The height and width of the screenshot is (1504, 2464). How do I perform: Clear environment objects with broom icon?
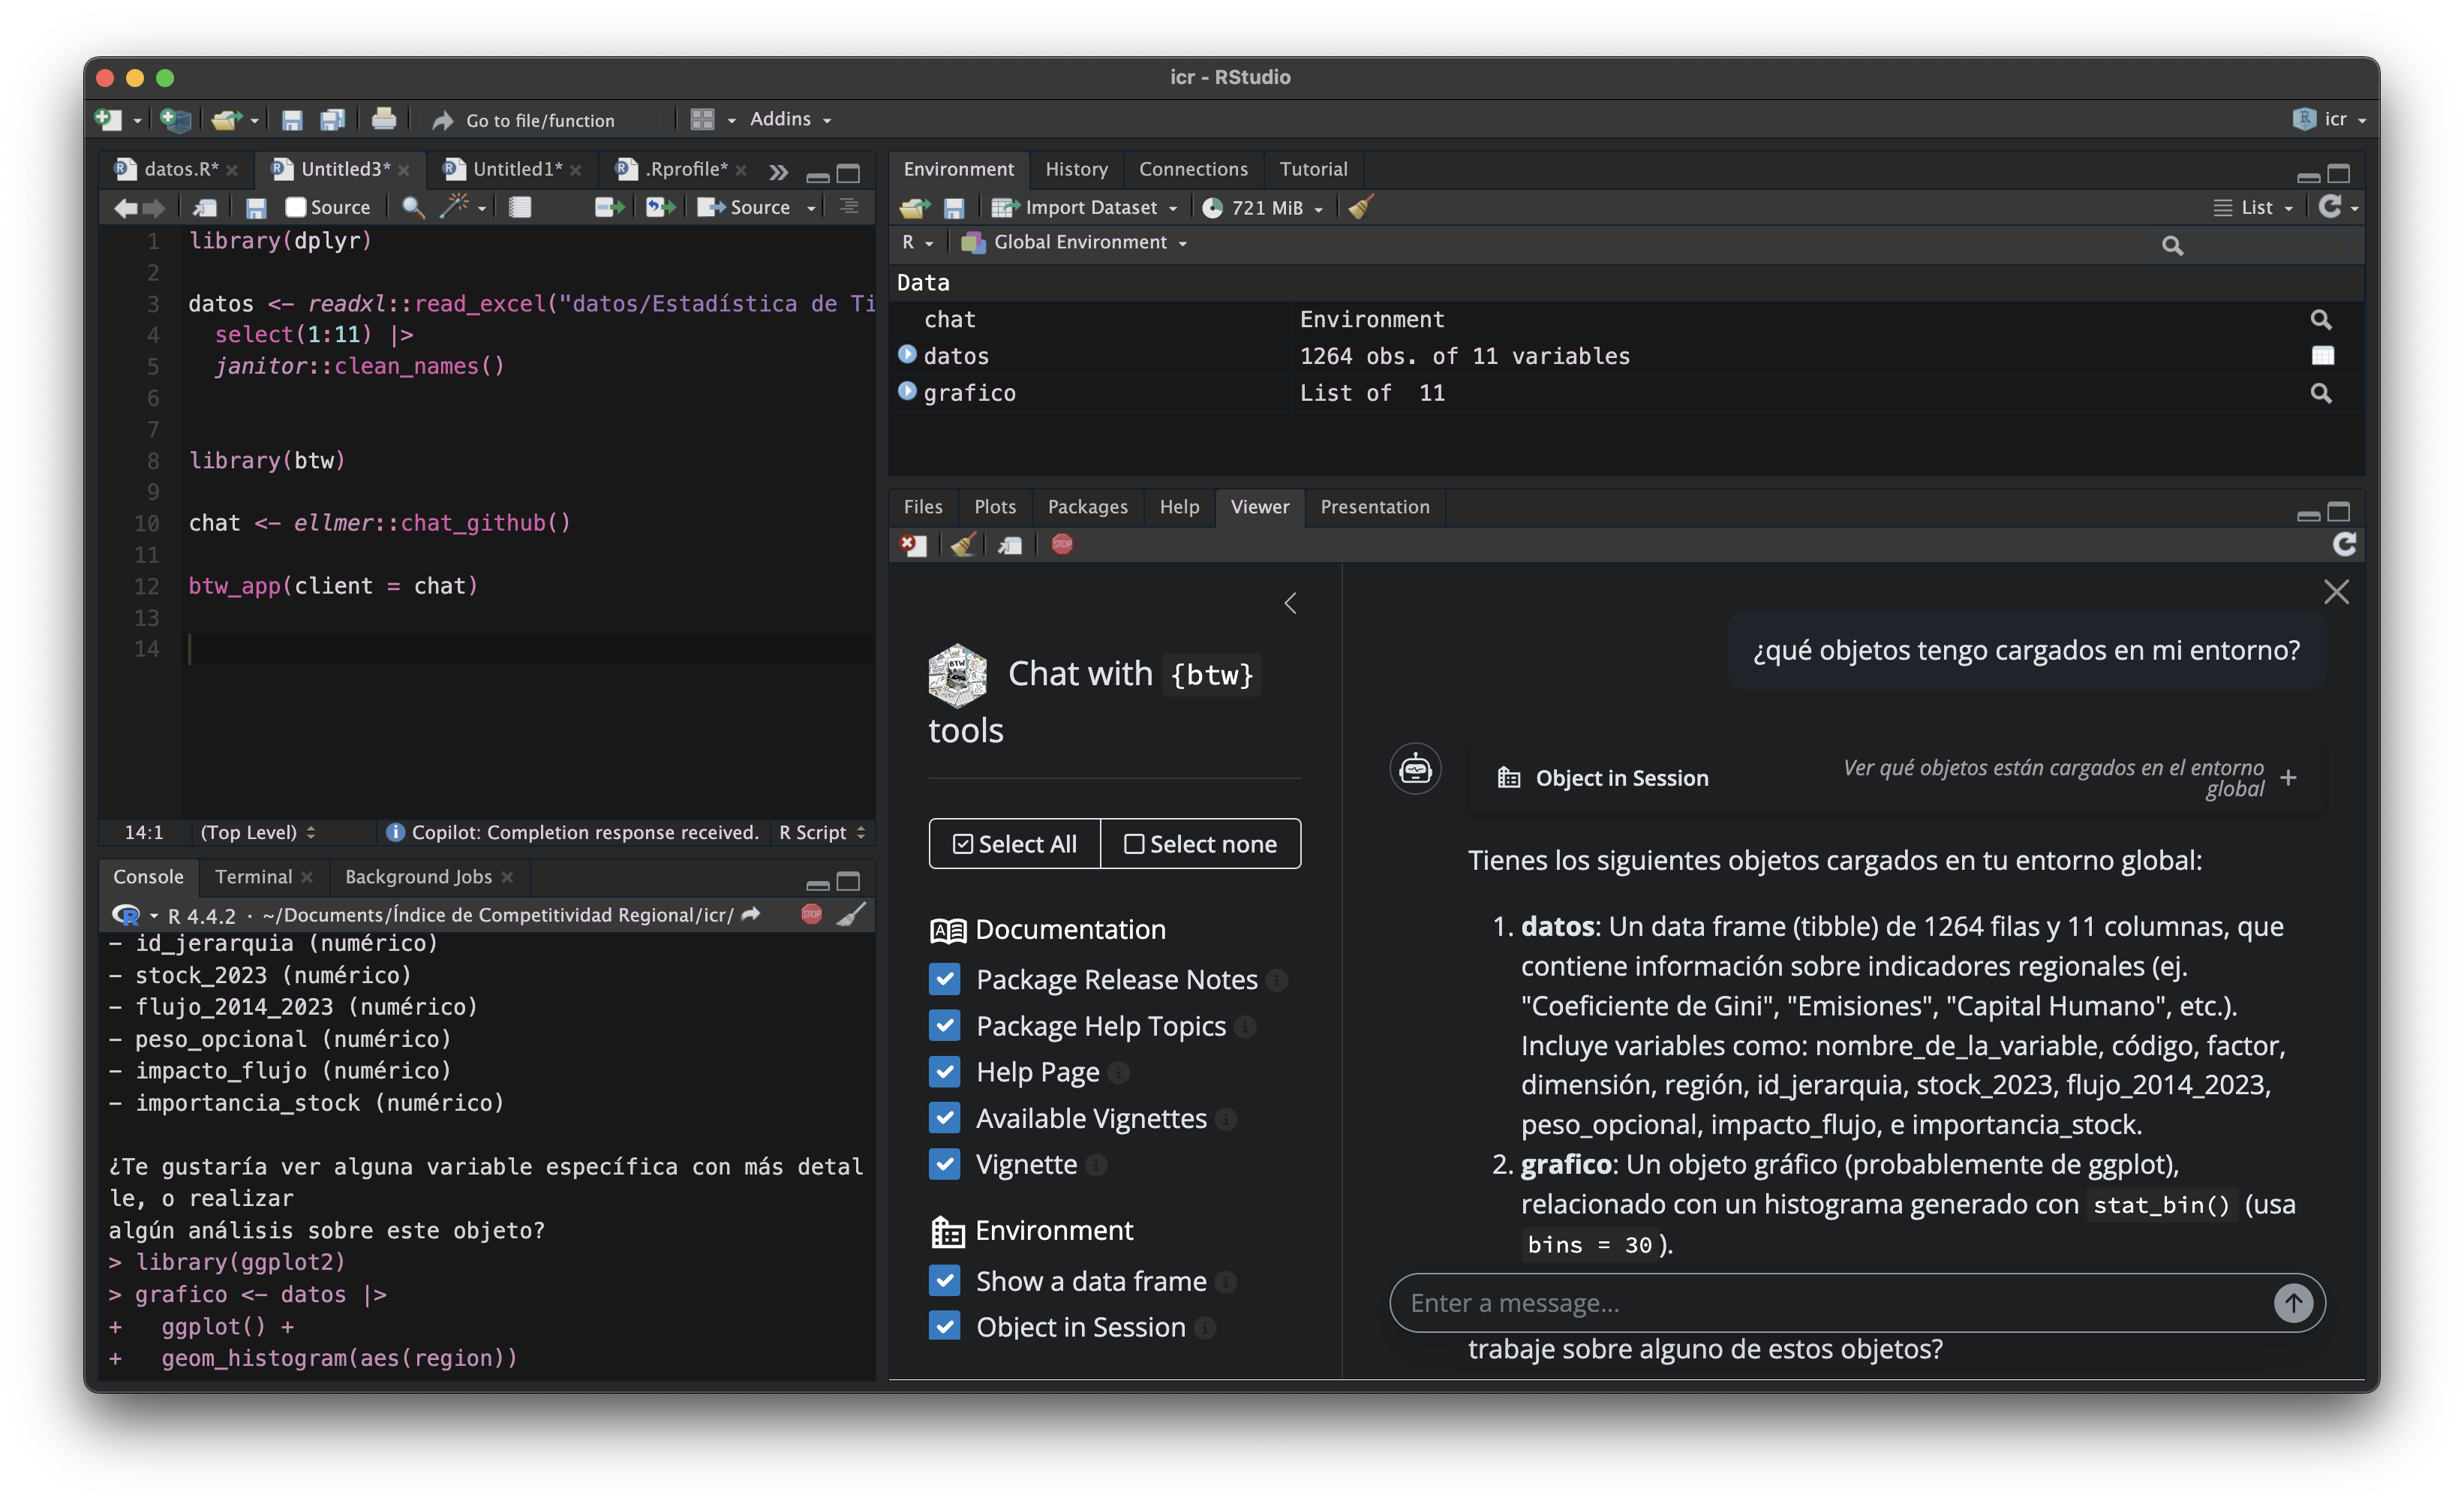point(1361,207)
